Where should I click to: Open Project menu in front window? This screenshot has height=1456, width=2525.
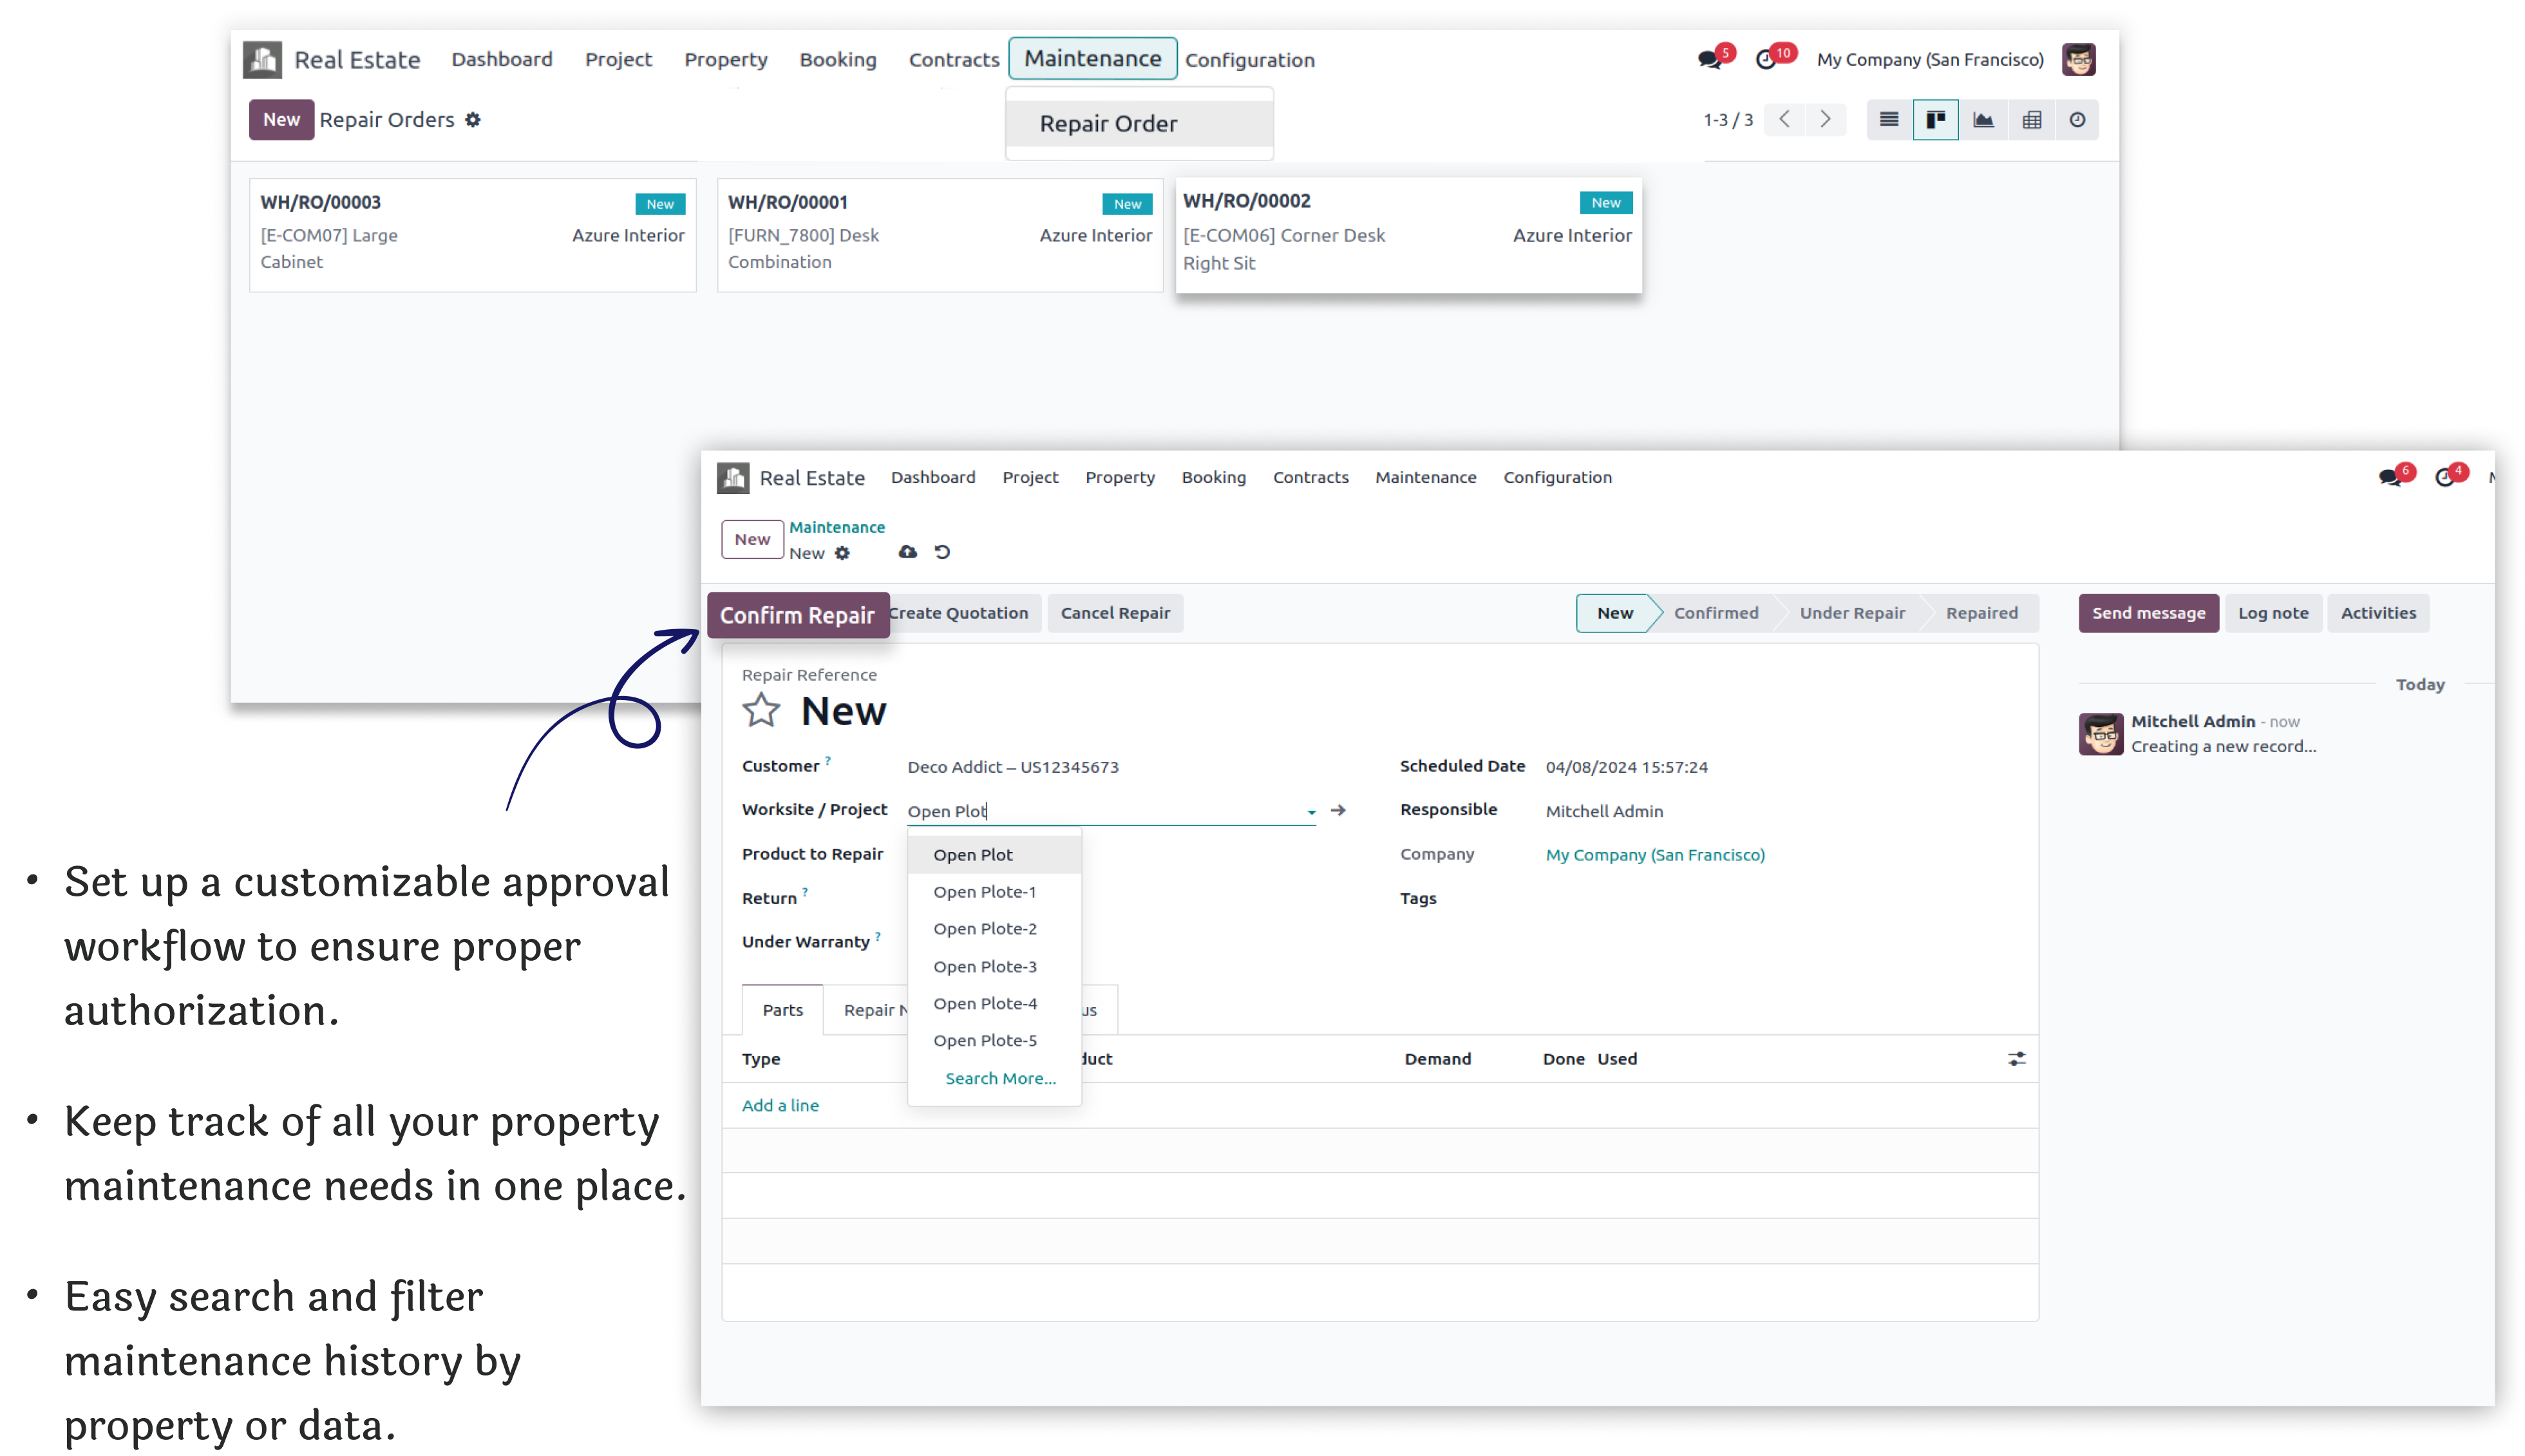pyautogui.click(x=1030, y=478)
